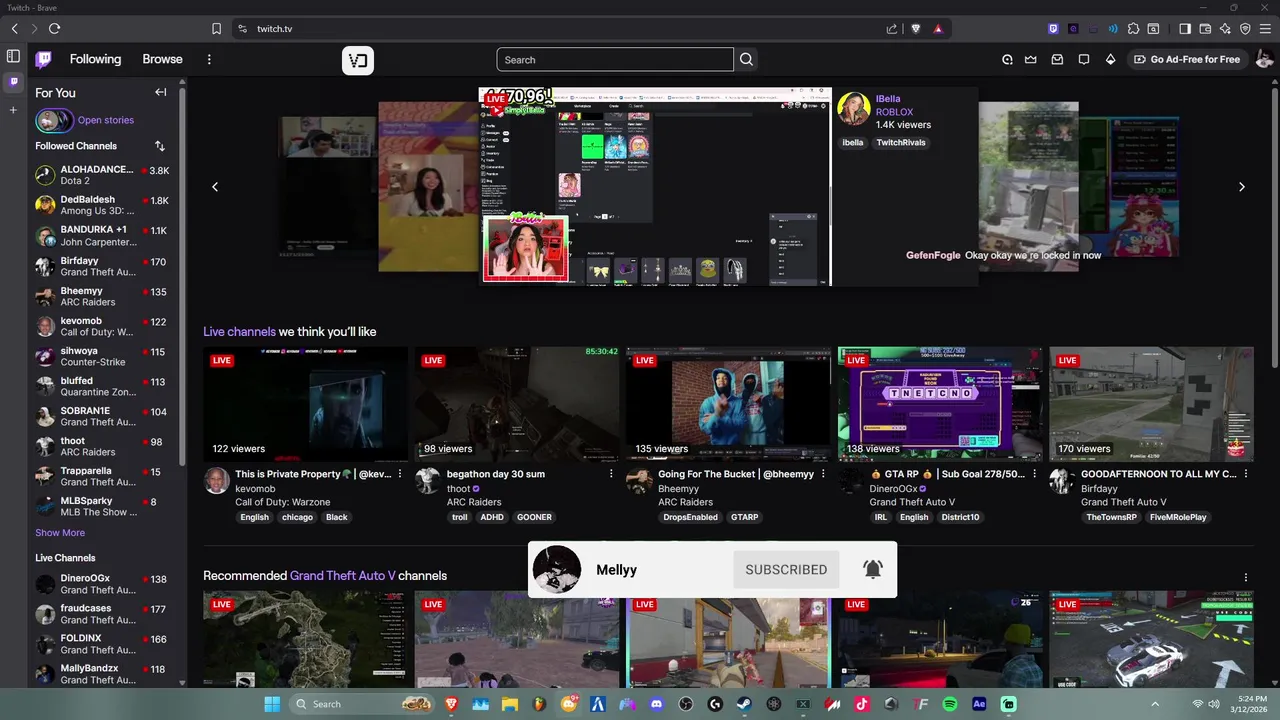Open Brave main hamburger menu
This screenshot has width=1280, height=720.
[1266, 29]
